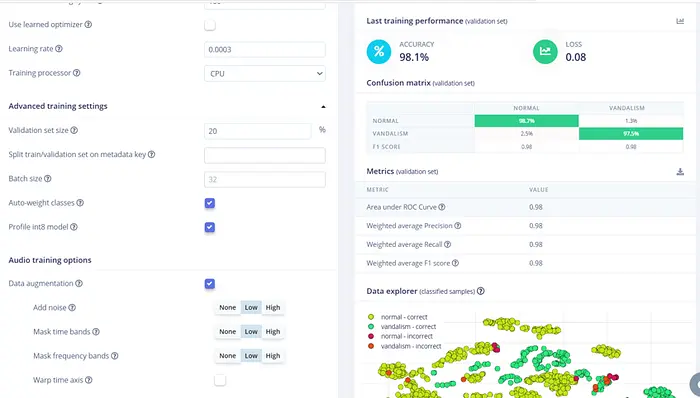This screenshot has width=700, height=398.
Task: Enable Warp time axis checkbox
Action: [x=220, y=380]
